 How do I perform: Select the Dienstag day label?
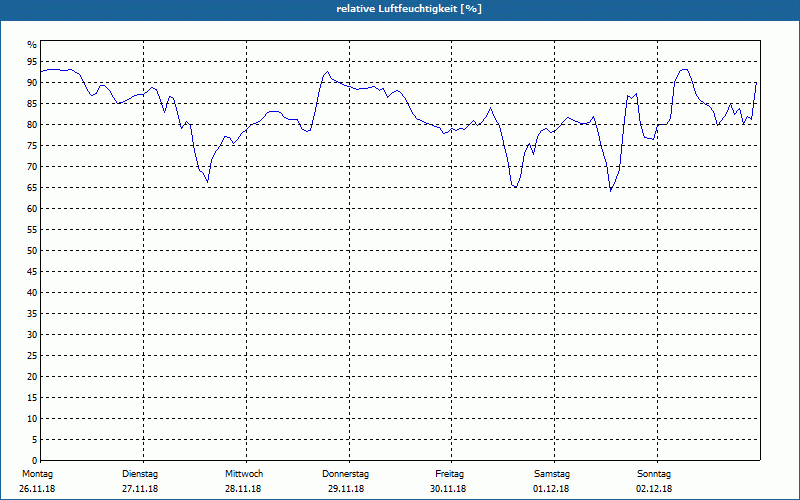[x=140, y=474]
